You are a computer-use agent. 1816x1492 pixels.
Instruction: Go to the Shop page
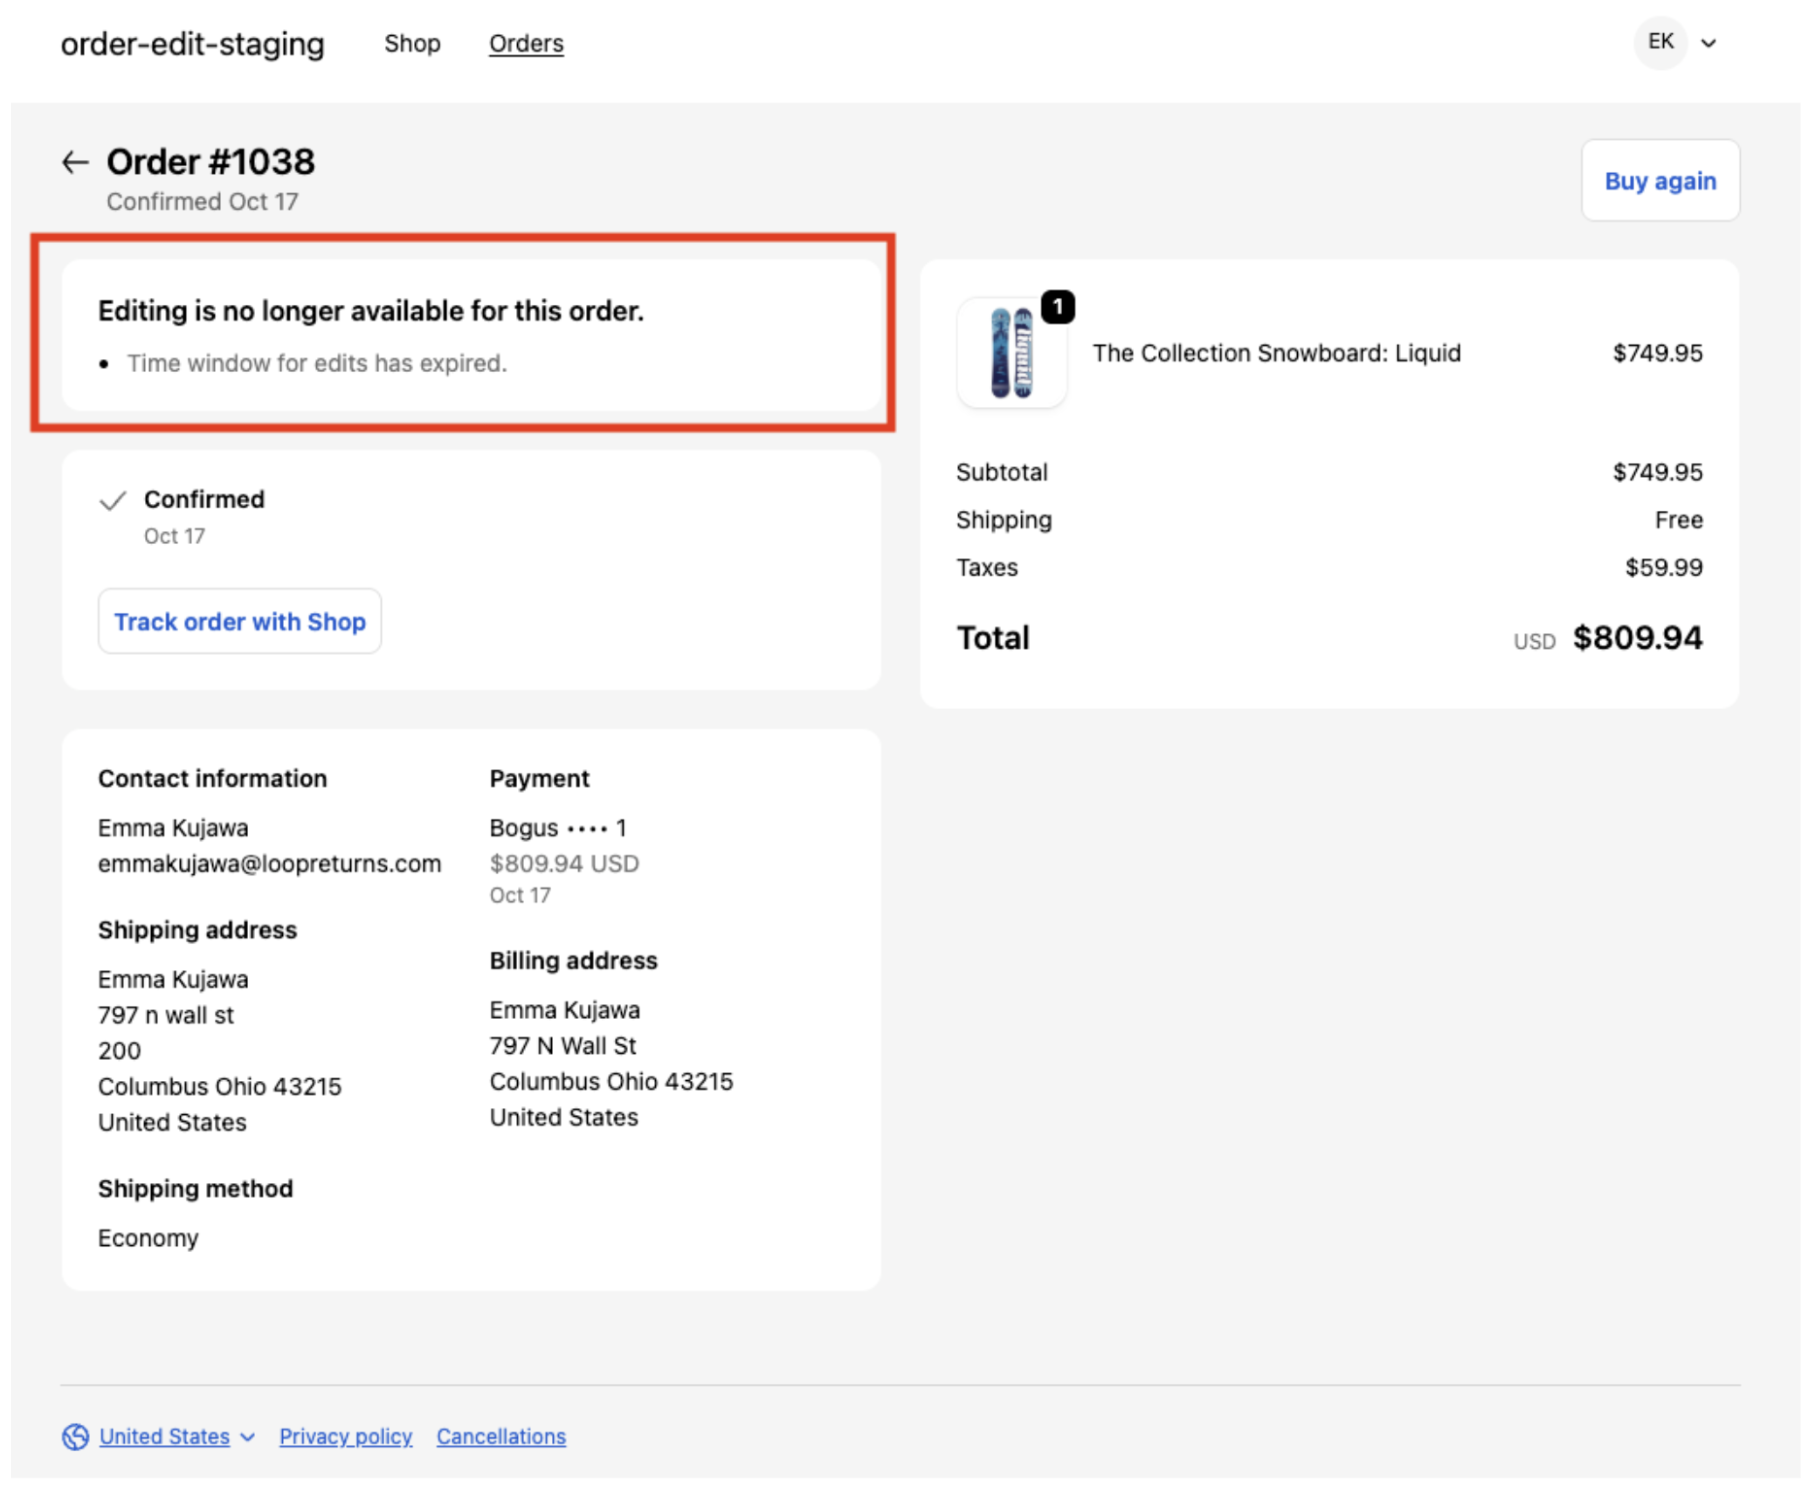coord(412,43)
